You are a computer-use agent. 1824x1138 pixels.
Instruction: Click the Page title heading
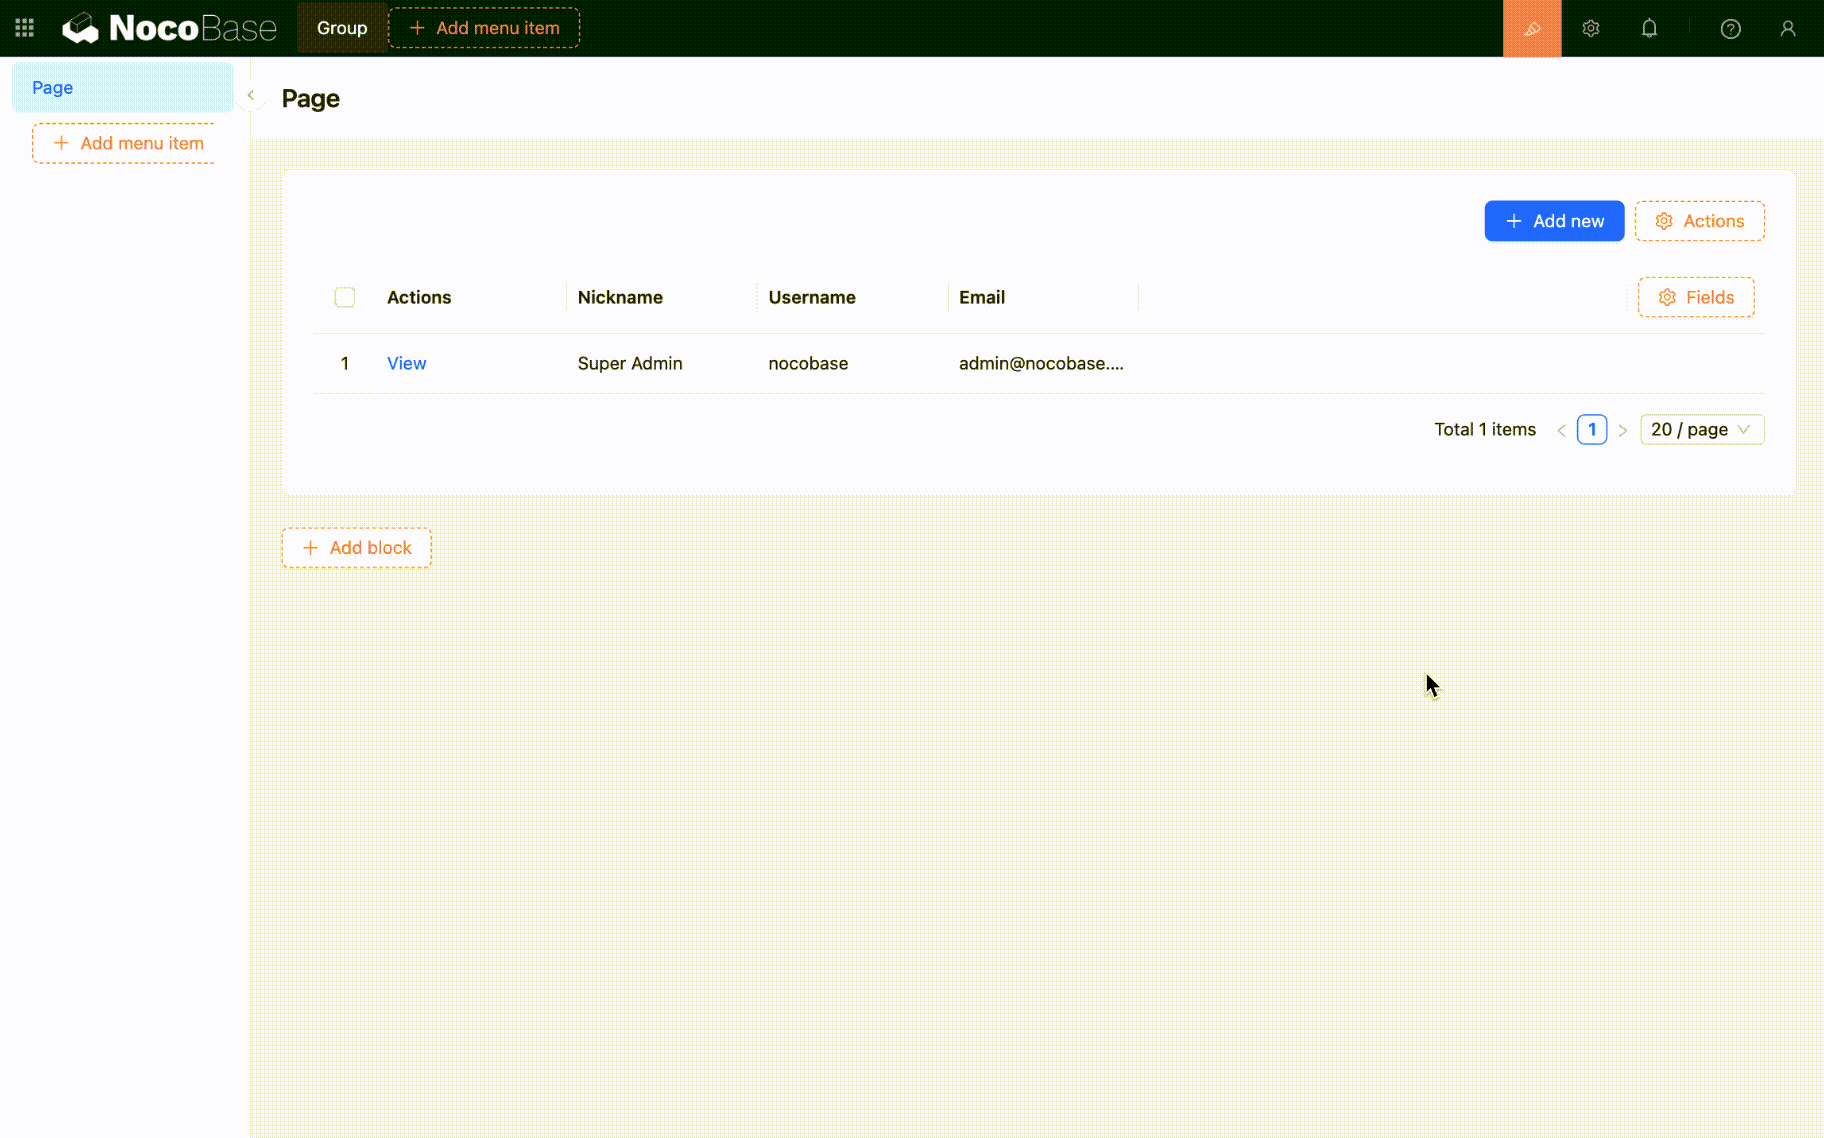311,98
